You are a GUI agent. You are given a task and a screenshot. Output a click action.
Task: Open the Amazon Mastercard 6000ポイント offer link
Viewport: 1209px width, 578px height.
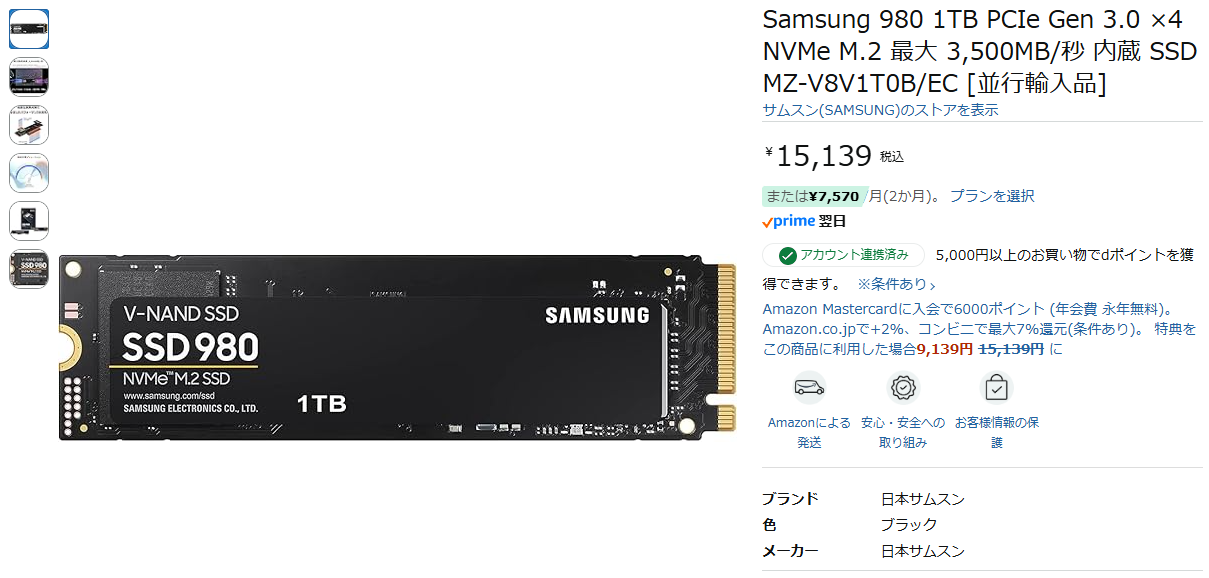pos(979,329)
